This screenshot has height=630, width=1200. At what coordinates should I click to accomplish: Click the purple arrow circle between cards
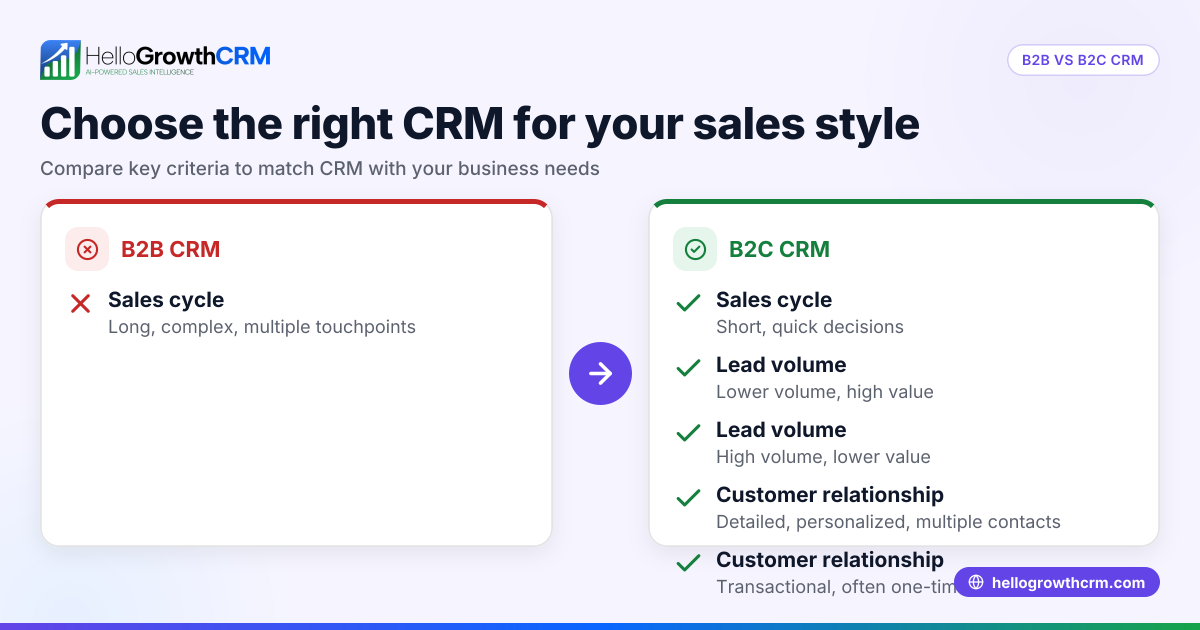pyautogui.click(x=600, y=373)
